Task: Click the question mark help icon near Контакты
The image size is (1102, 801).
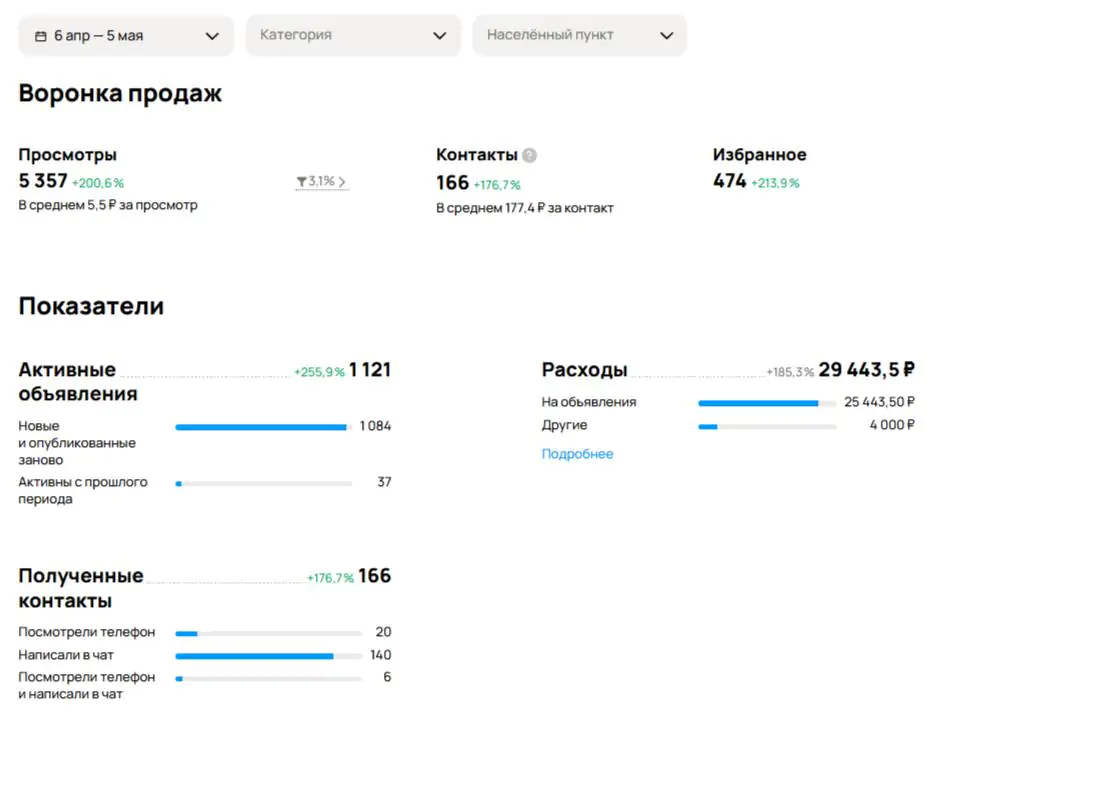Action: pyautogui.click(x=530, y=155)
